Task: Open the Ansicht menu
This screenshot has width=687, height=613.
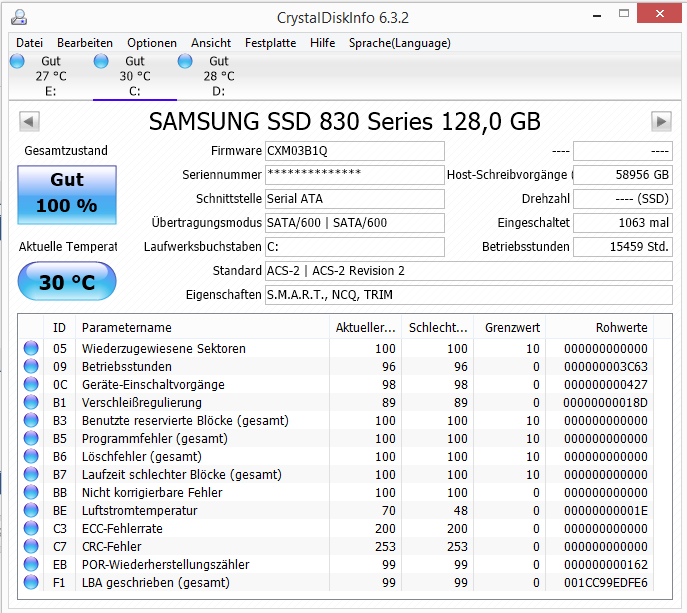Action: (x=211, y=43)
